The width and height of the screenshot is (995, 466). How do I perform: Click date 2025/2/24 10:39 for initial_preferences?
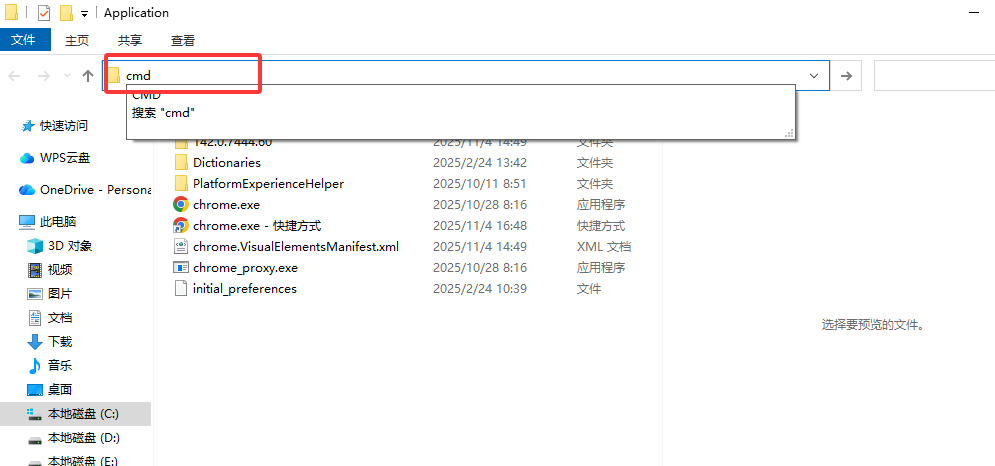point(478,289)
